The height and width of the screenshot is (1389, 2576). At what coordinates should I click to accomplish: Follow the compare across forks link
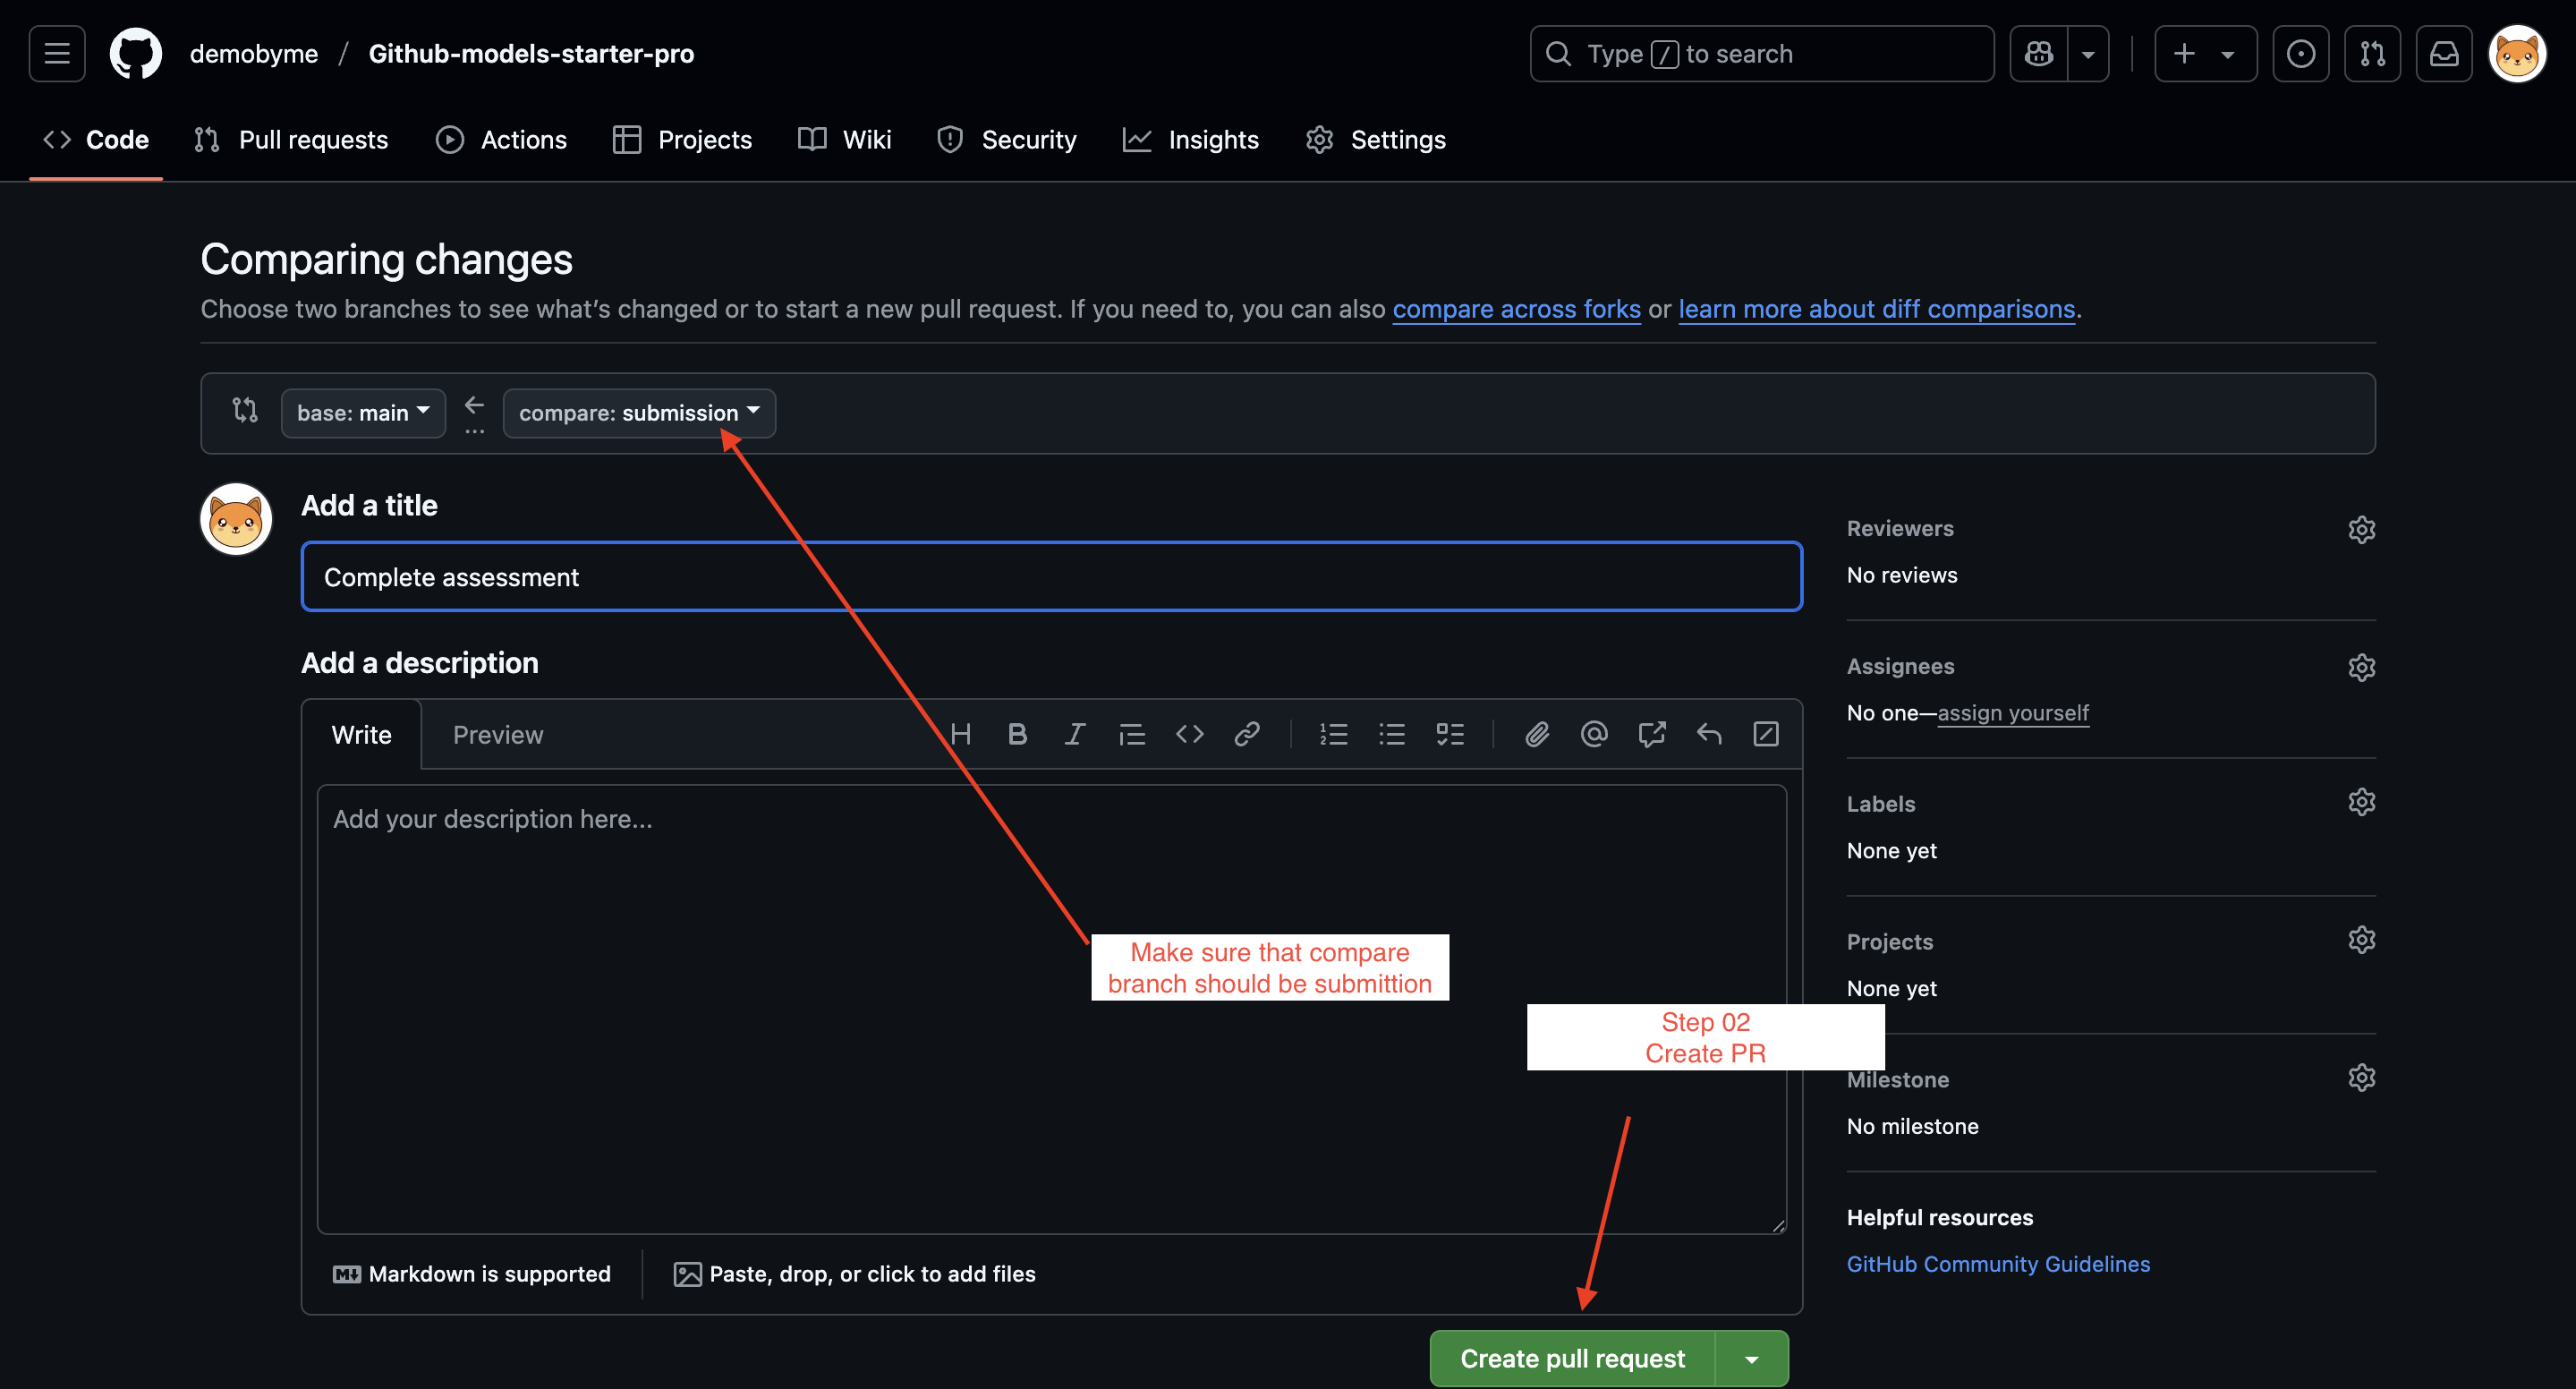[x=1516, y=309]
